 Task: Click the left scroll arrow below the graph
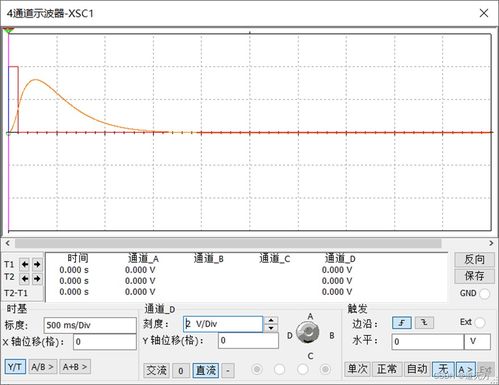coord(8,243)
